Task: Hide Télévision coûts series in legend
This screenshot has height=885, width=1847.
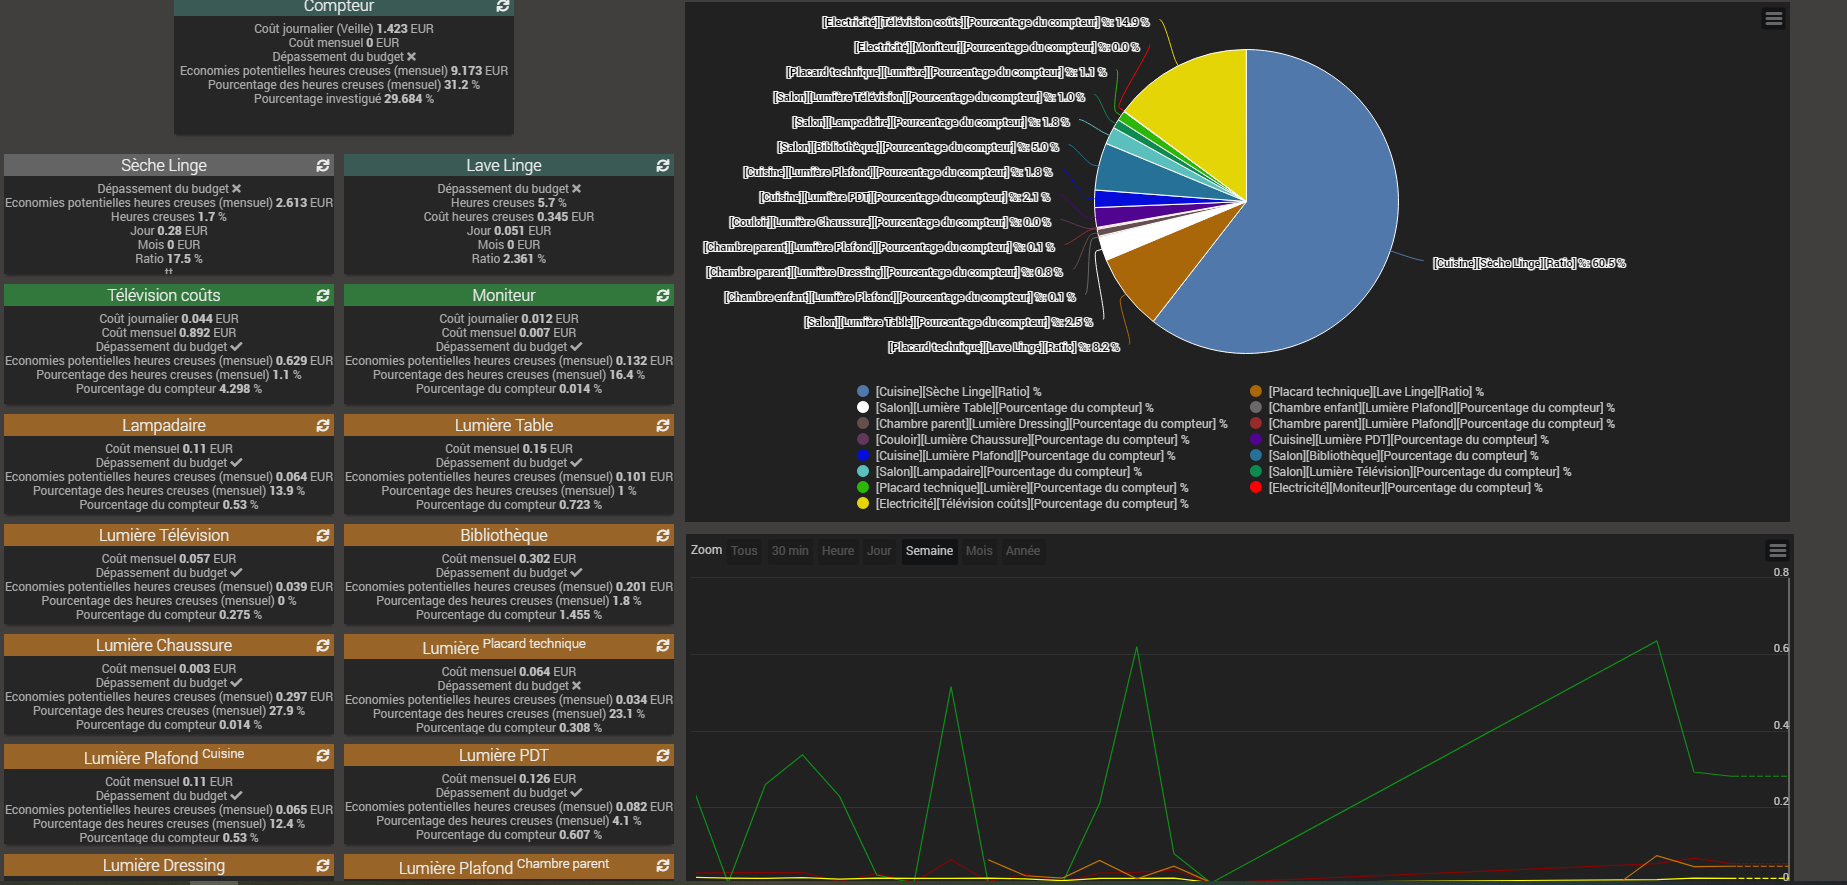Action: tap(1031, 504)
